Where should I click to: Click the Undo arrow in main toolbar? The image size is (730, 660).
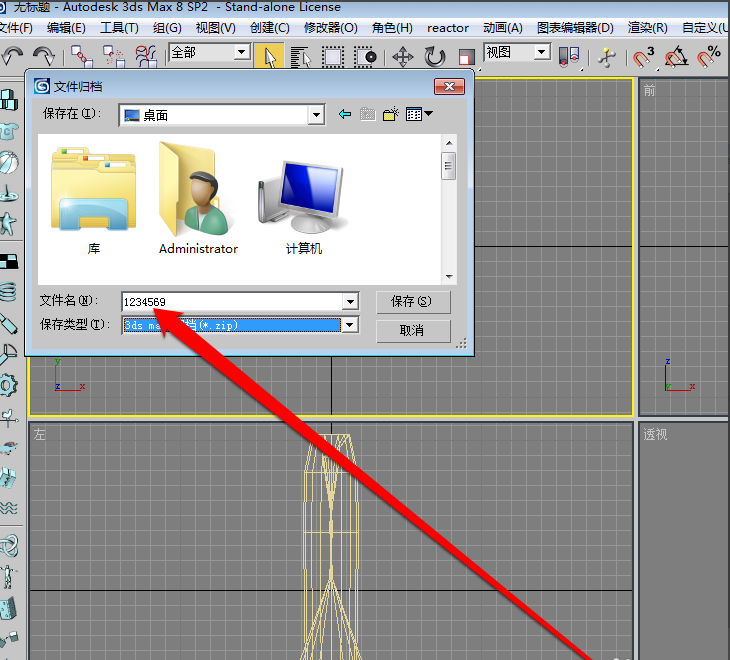[12, 56]
